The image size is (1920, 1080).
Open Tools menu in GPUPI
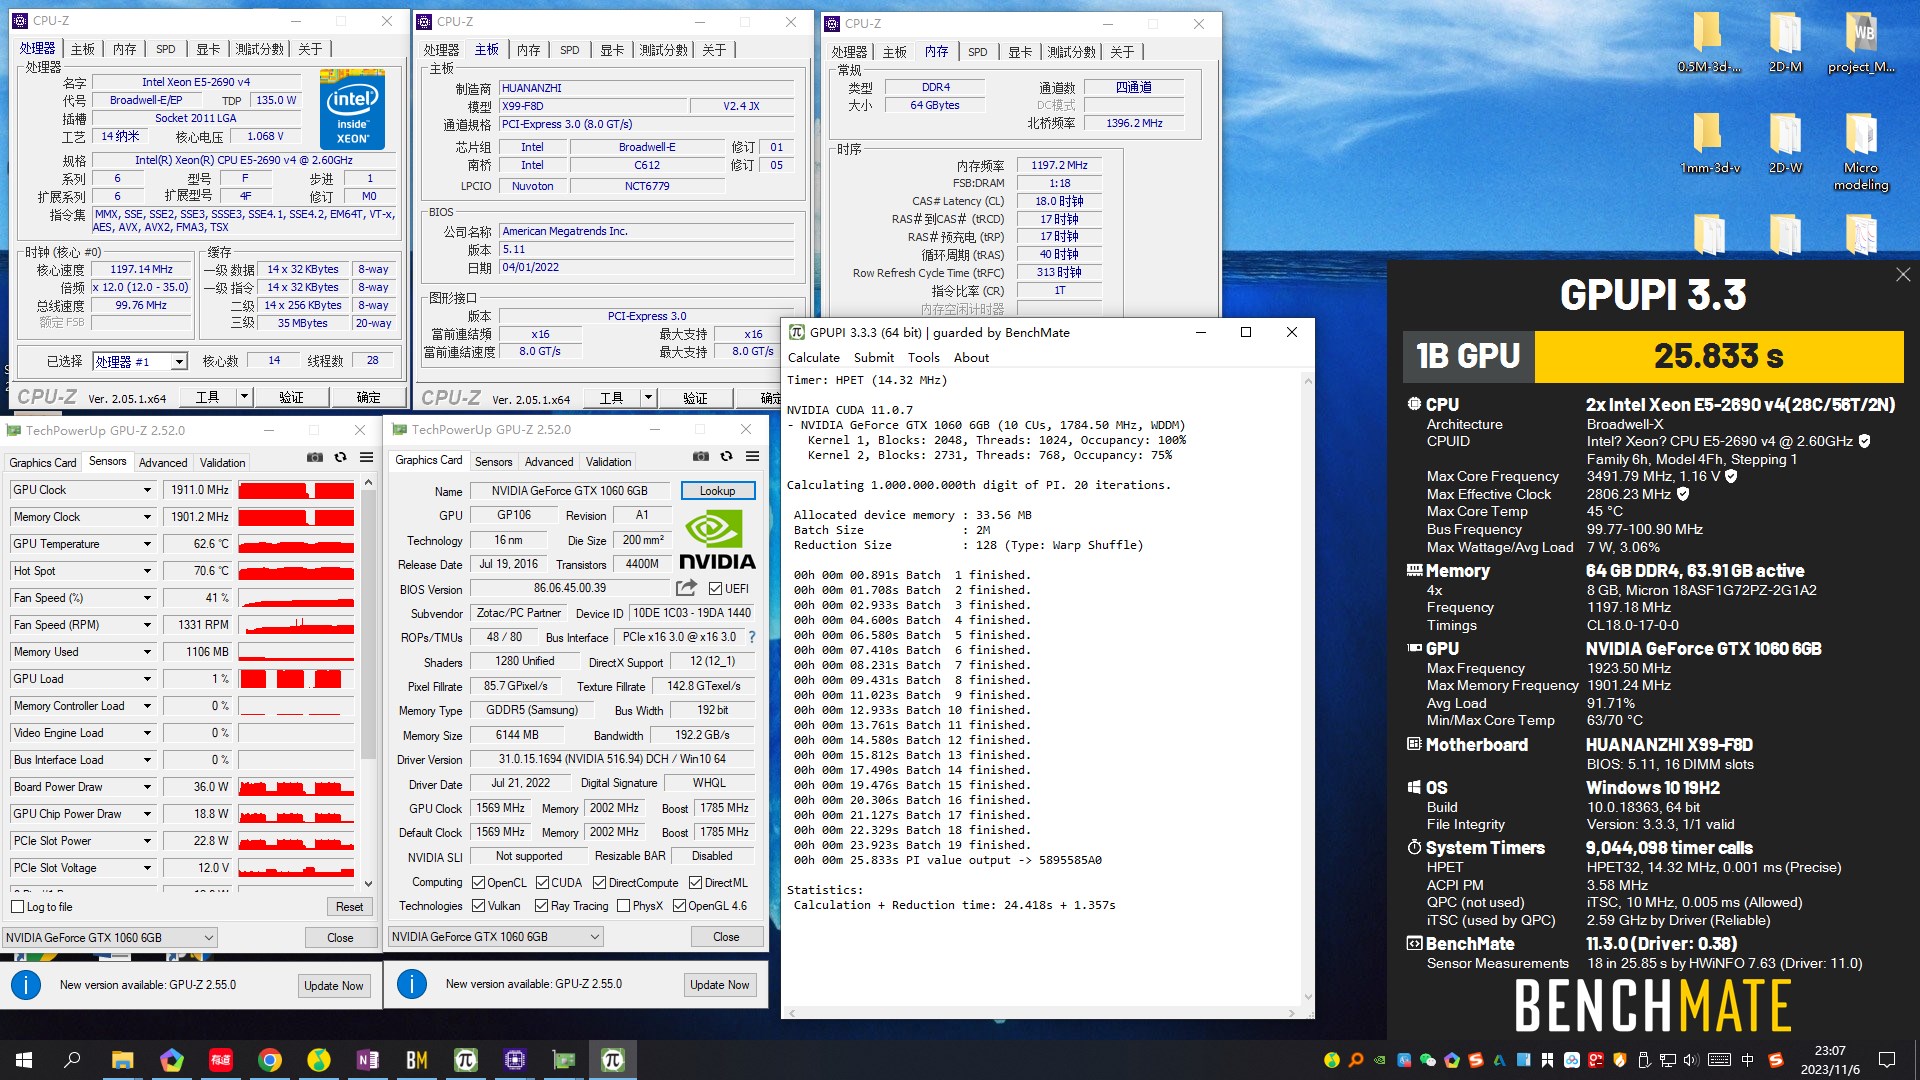tap(924, 358)
